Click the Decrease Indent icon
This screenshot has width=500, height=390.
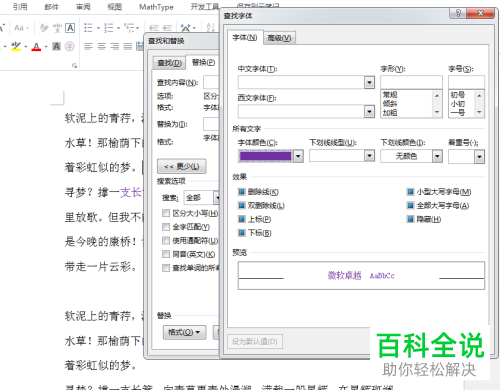pos(154,28)
